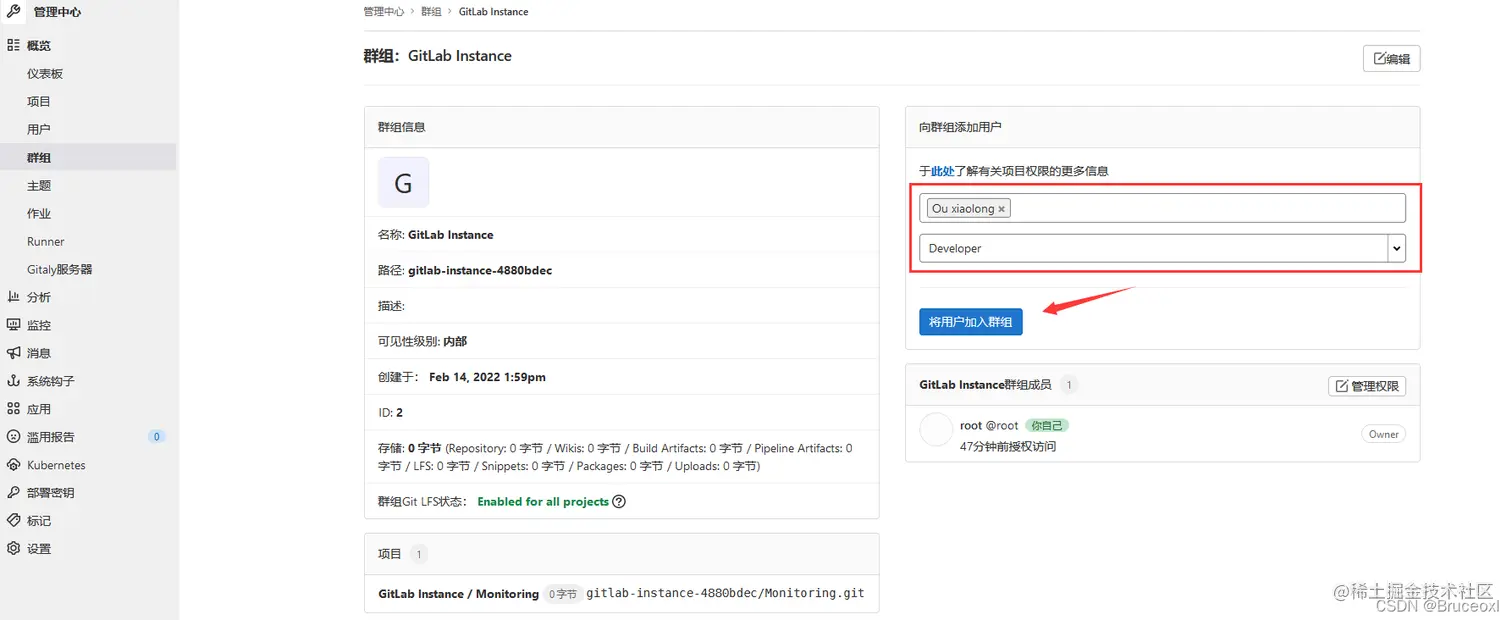The width and height of the screenshot is (1512, 620).
Task: Open 仪表板 in the sidebar
Action: pos(45,74)
